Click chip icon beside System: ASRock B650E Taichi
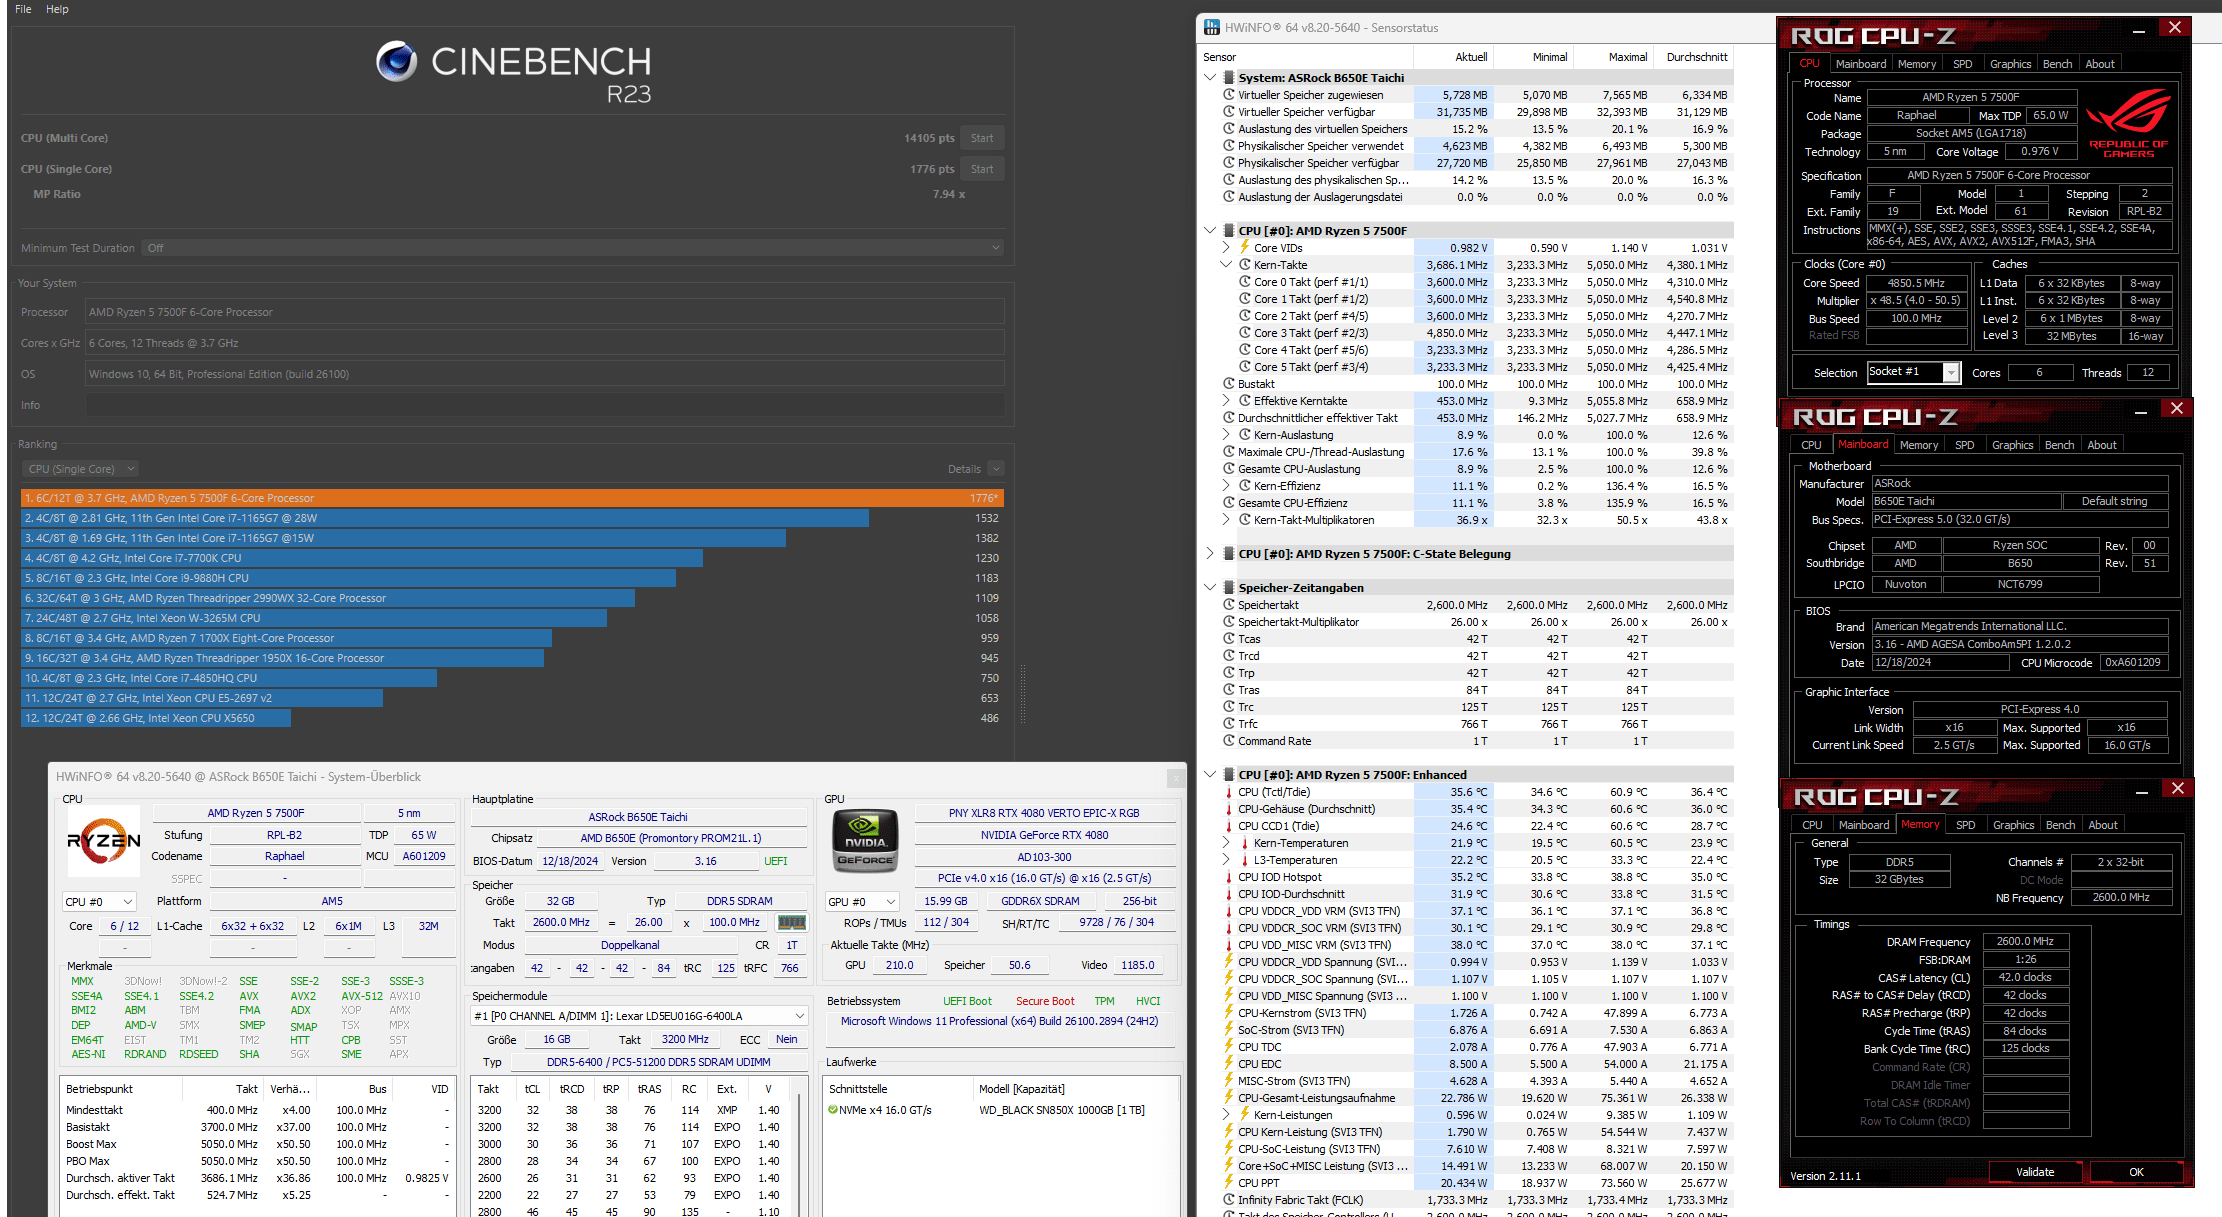 point(1228,77)
